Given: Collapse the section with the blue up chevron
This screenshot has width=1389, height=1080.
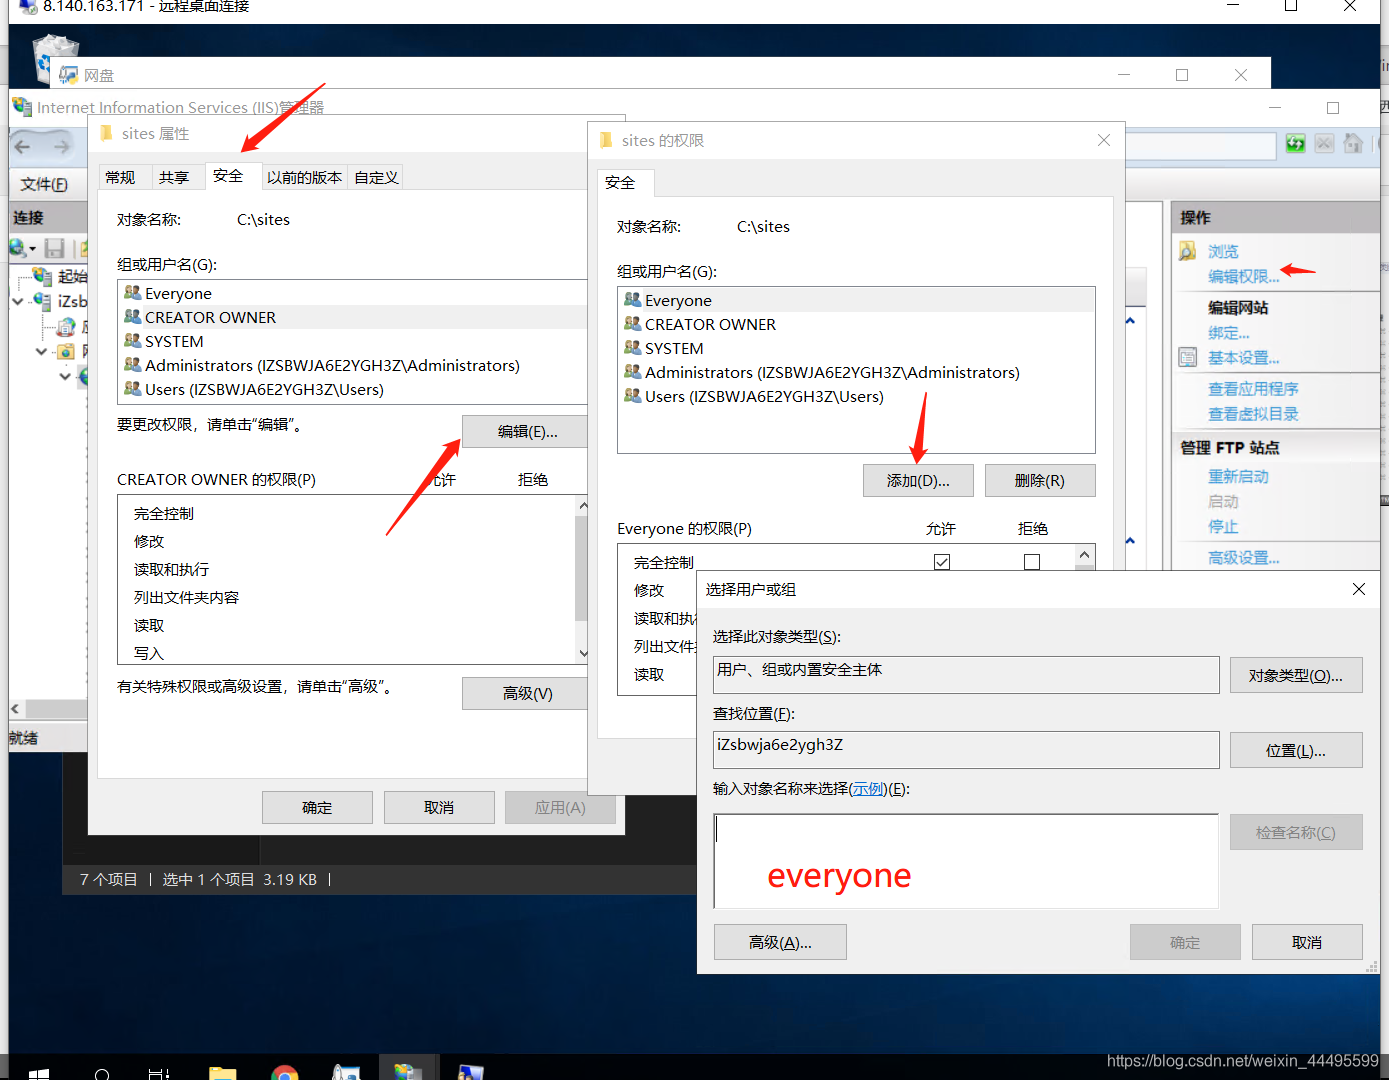Looking at the screenshot, I should point(1130,321).
